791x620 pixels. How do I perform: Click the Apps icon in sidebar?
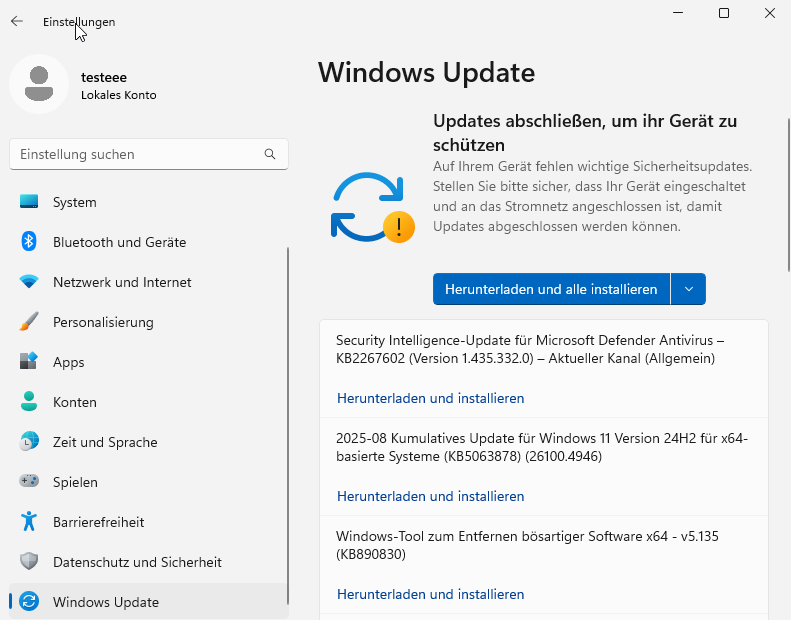pyautogui.click(x=29, y=362)
